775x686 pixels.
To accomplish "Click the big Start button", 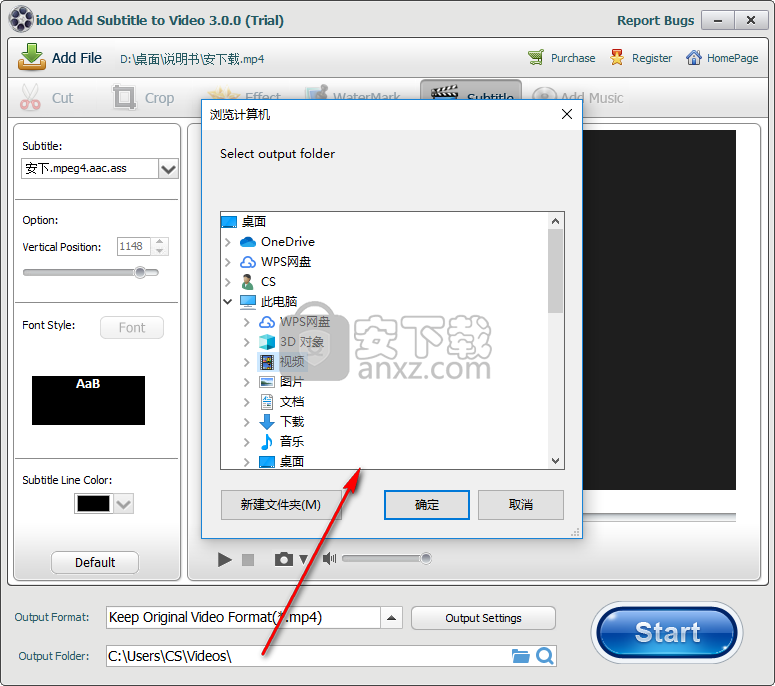I will [667, 633].
